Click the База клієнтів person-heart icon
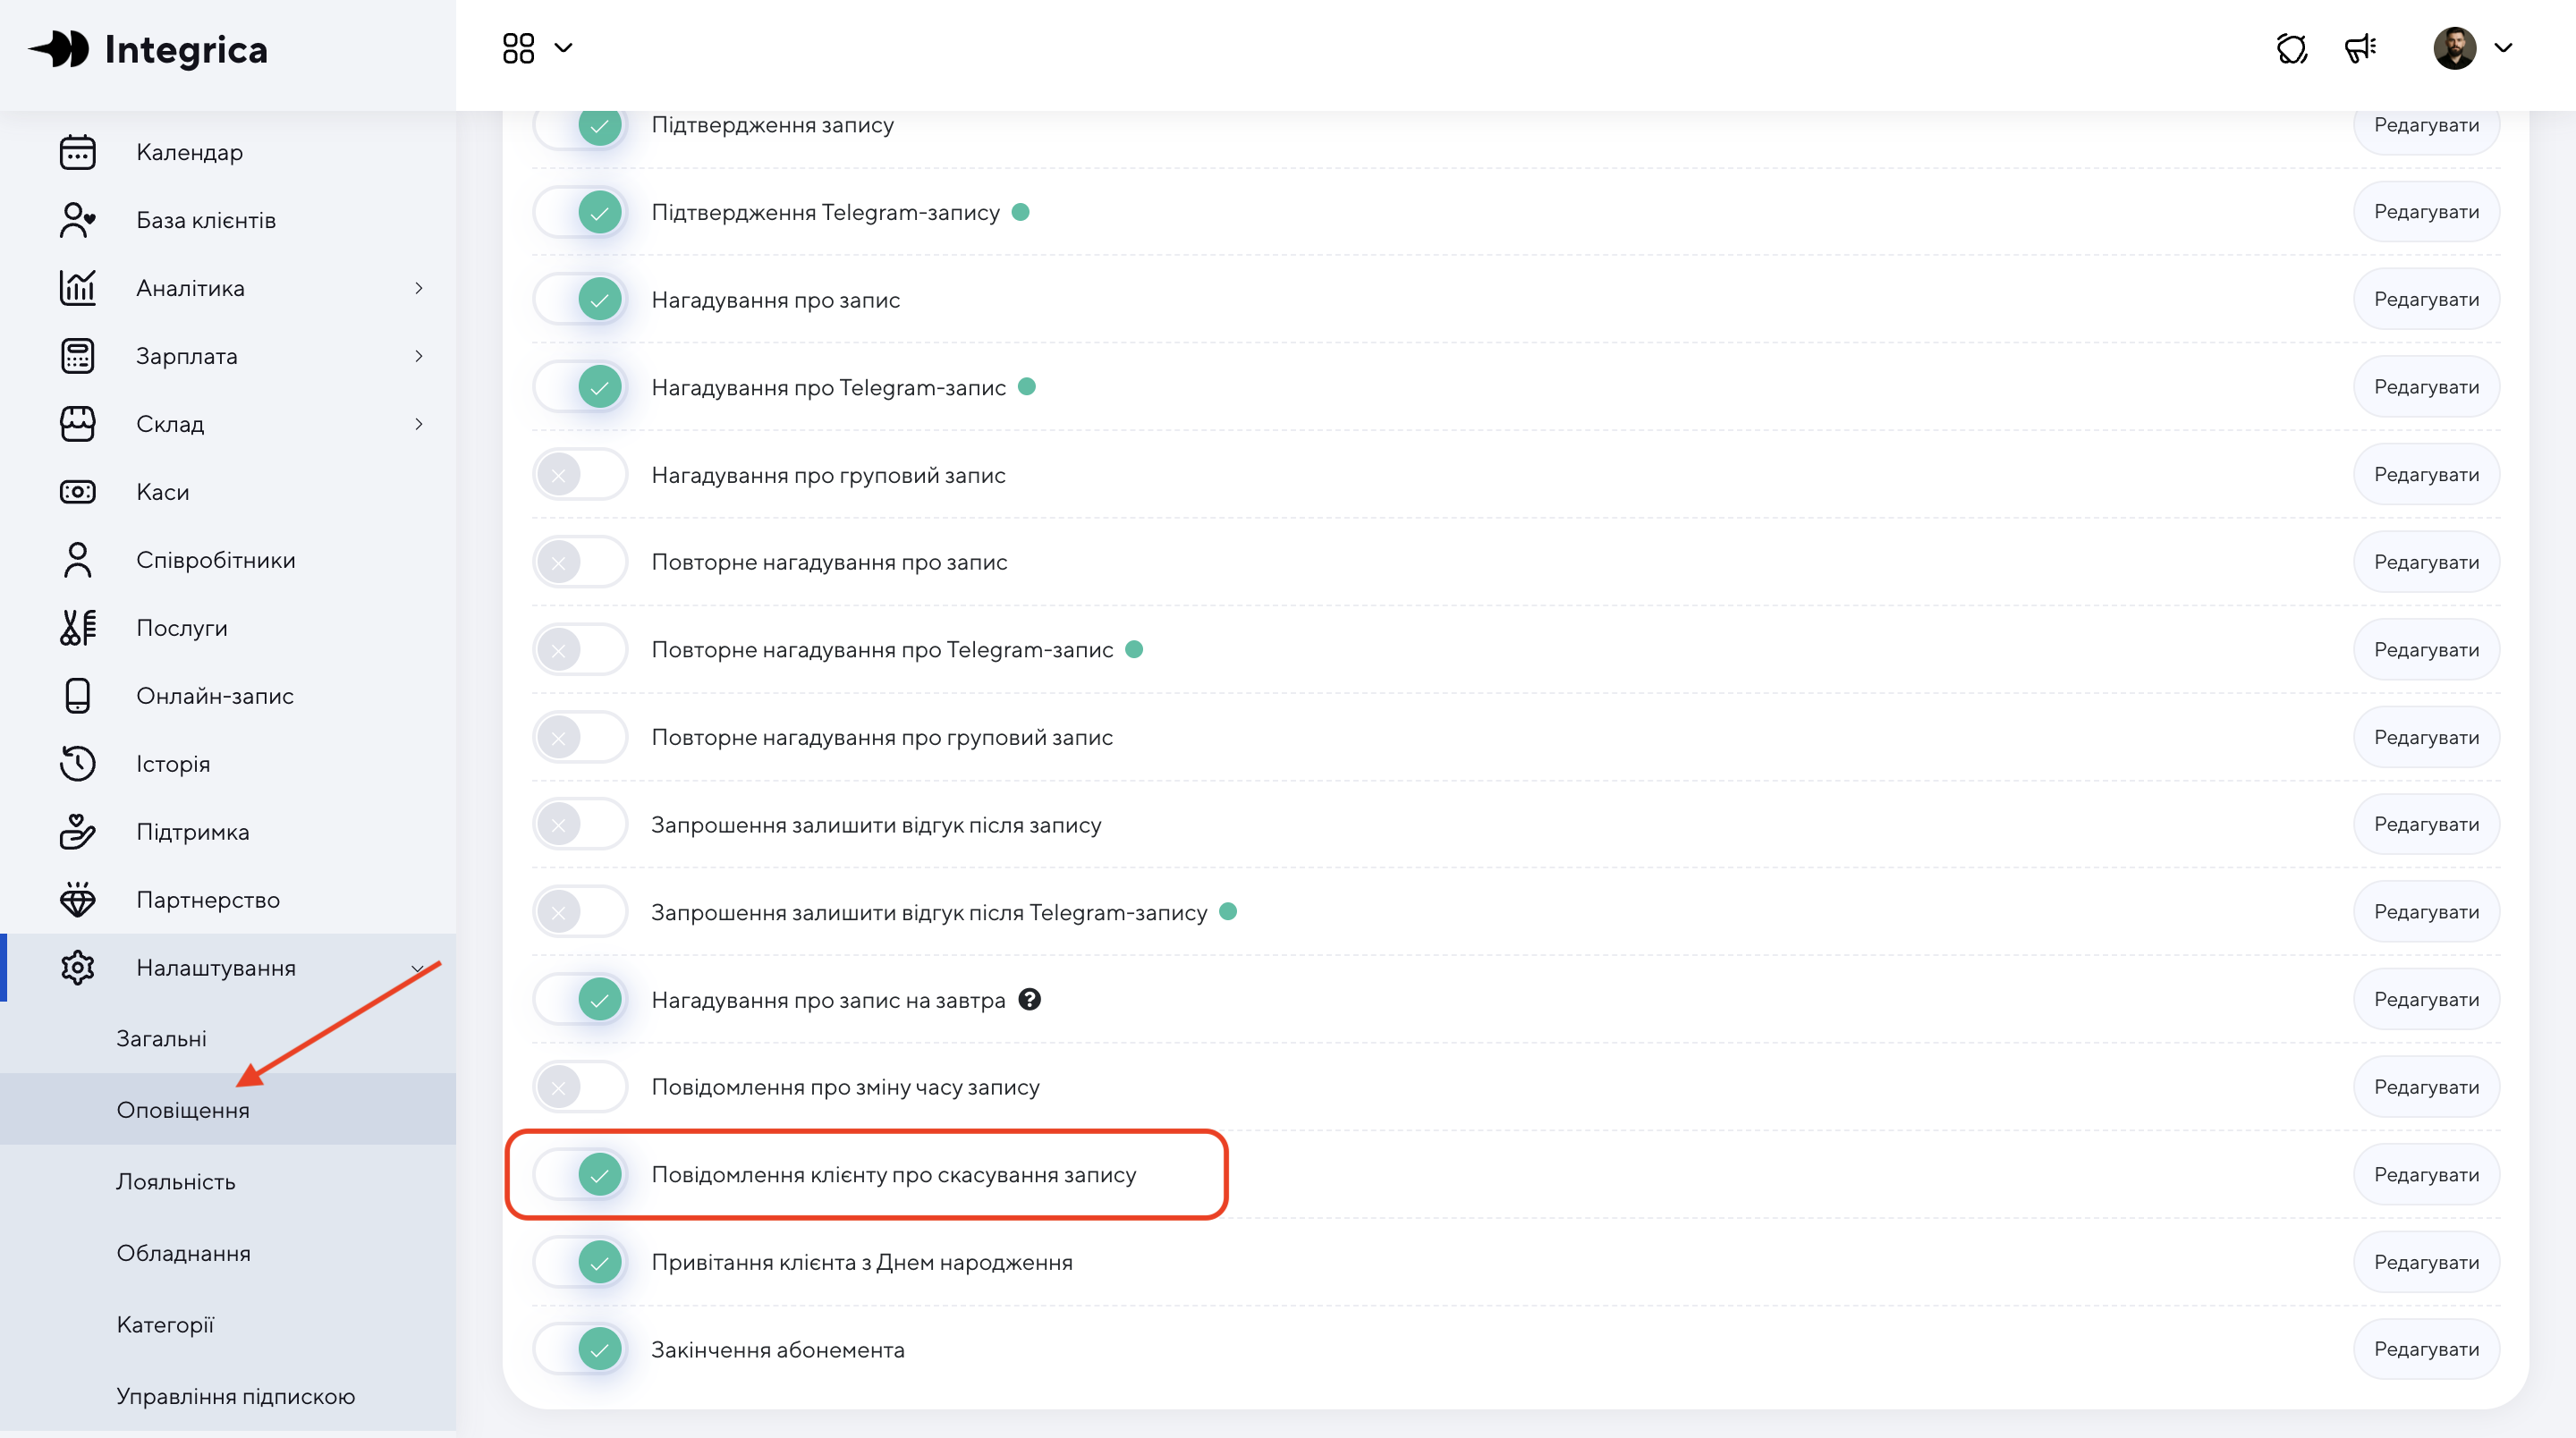The width and height of the screenshot is (2576, 1438). click(77, 220)
